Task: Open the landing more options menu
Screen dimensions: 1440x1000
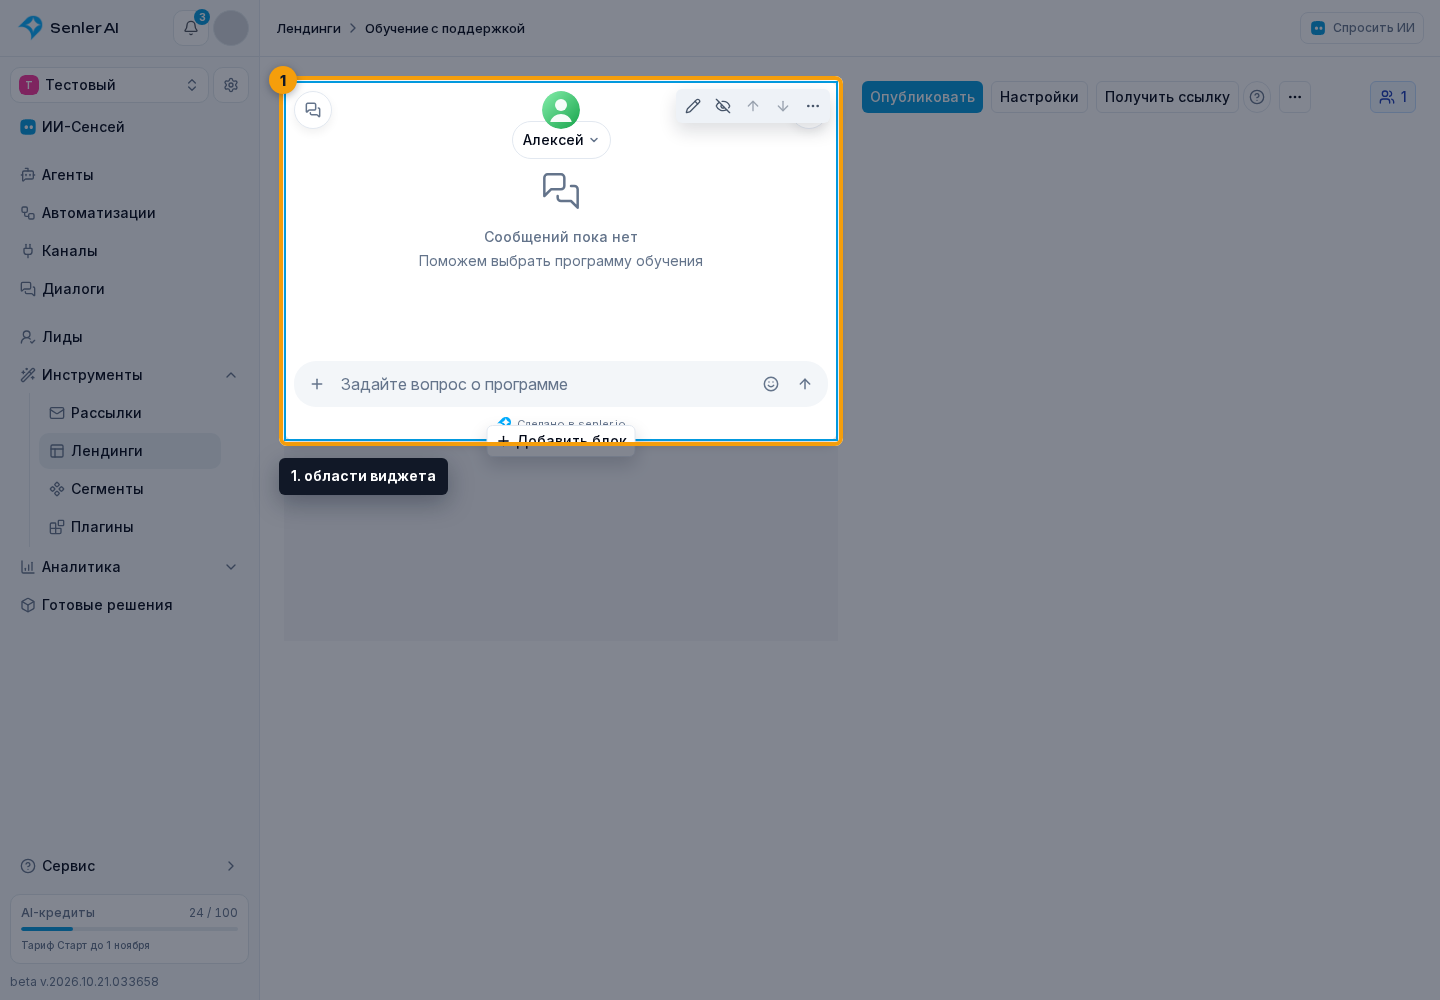Action: coord(1295,97)
